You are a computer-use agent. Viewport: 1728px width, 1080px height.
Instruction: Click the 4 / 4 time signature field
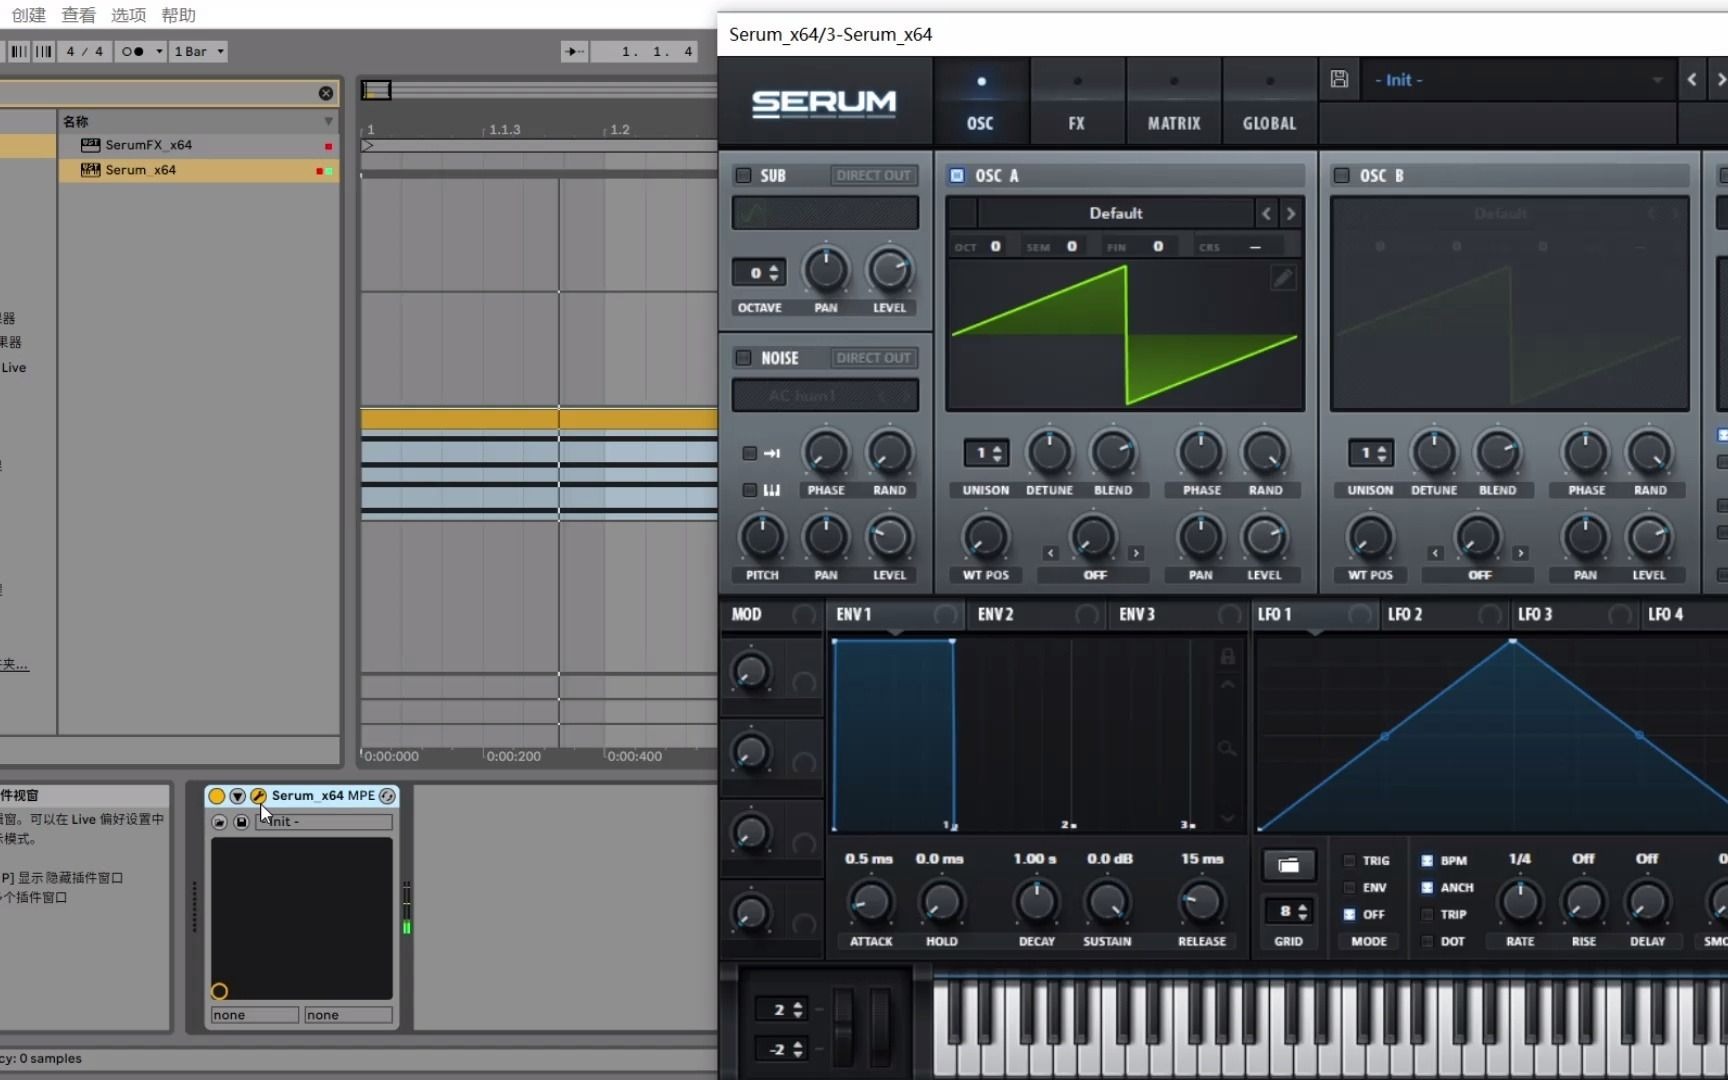[85, 51]
